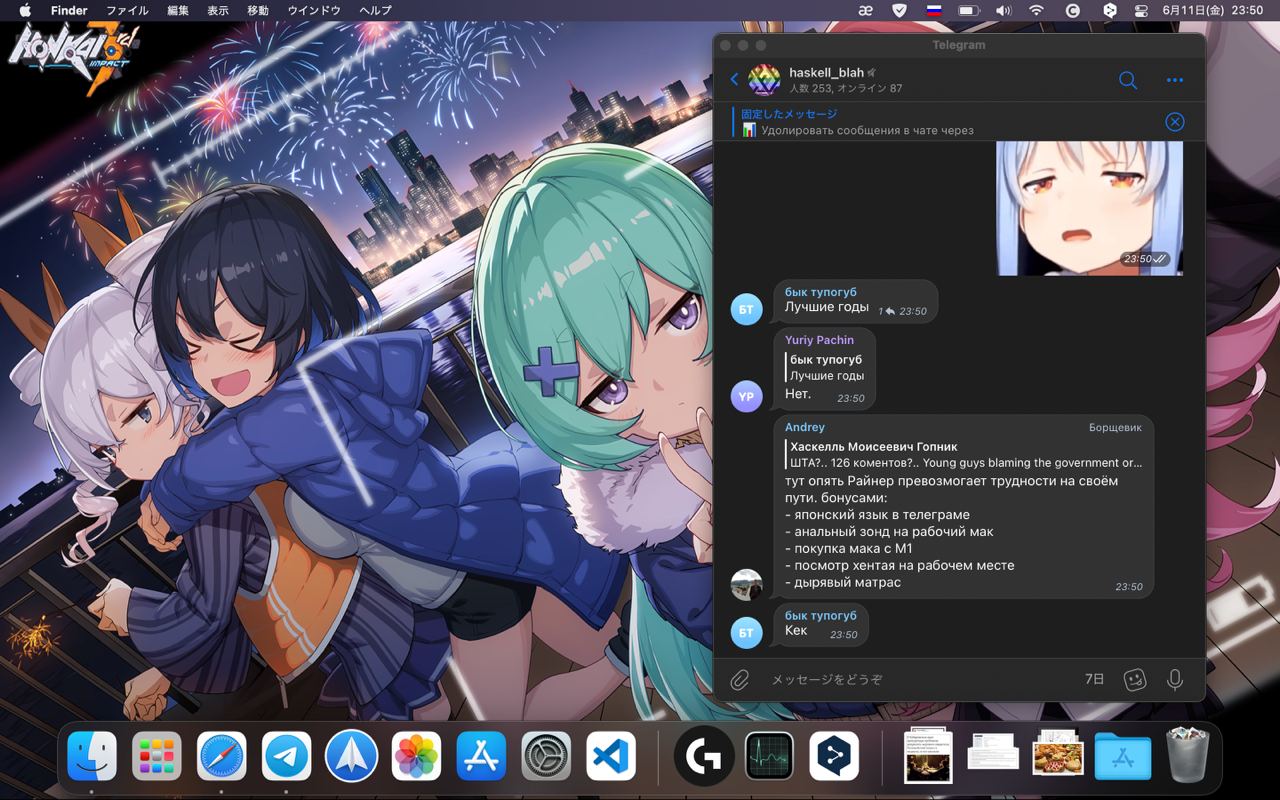Open the battery status menu
1280x800 pixels.
tap(968, 10)
